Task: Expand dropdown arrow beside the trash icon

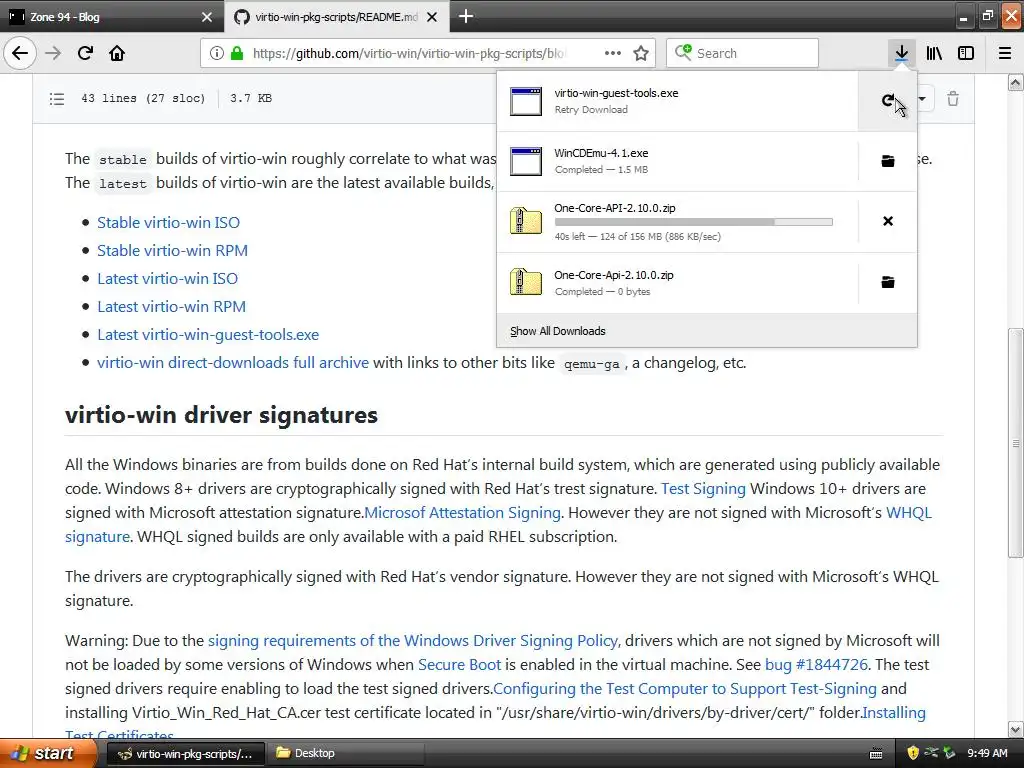Action: click(922, 99)
